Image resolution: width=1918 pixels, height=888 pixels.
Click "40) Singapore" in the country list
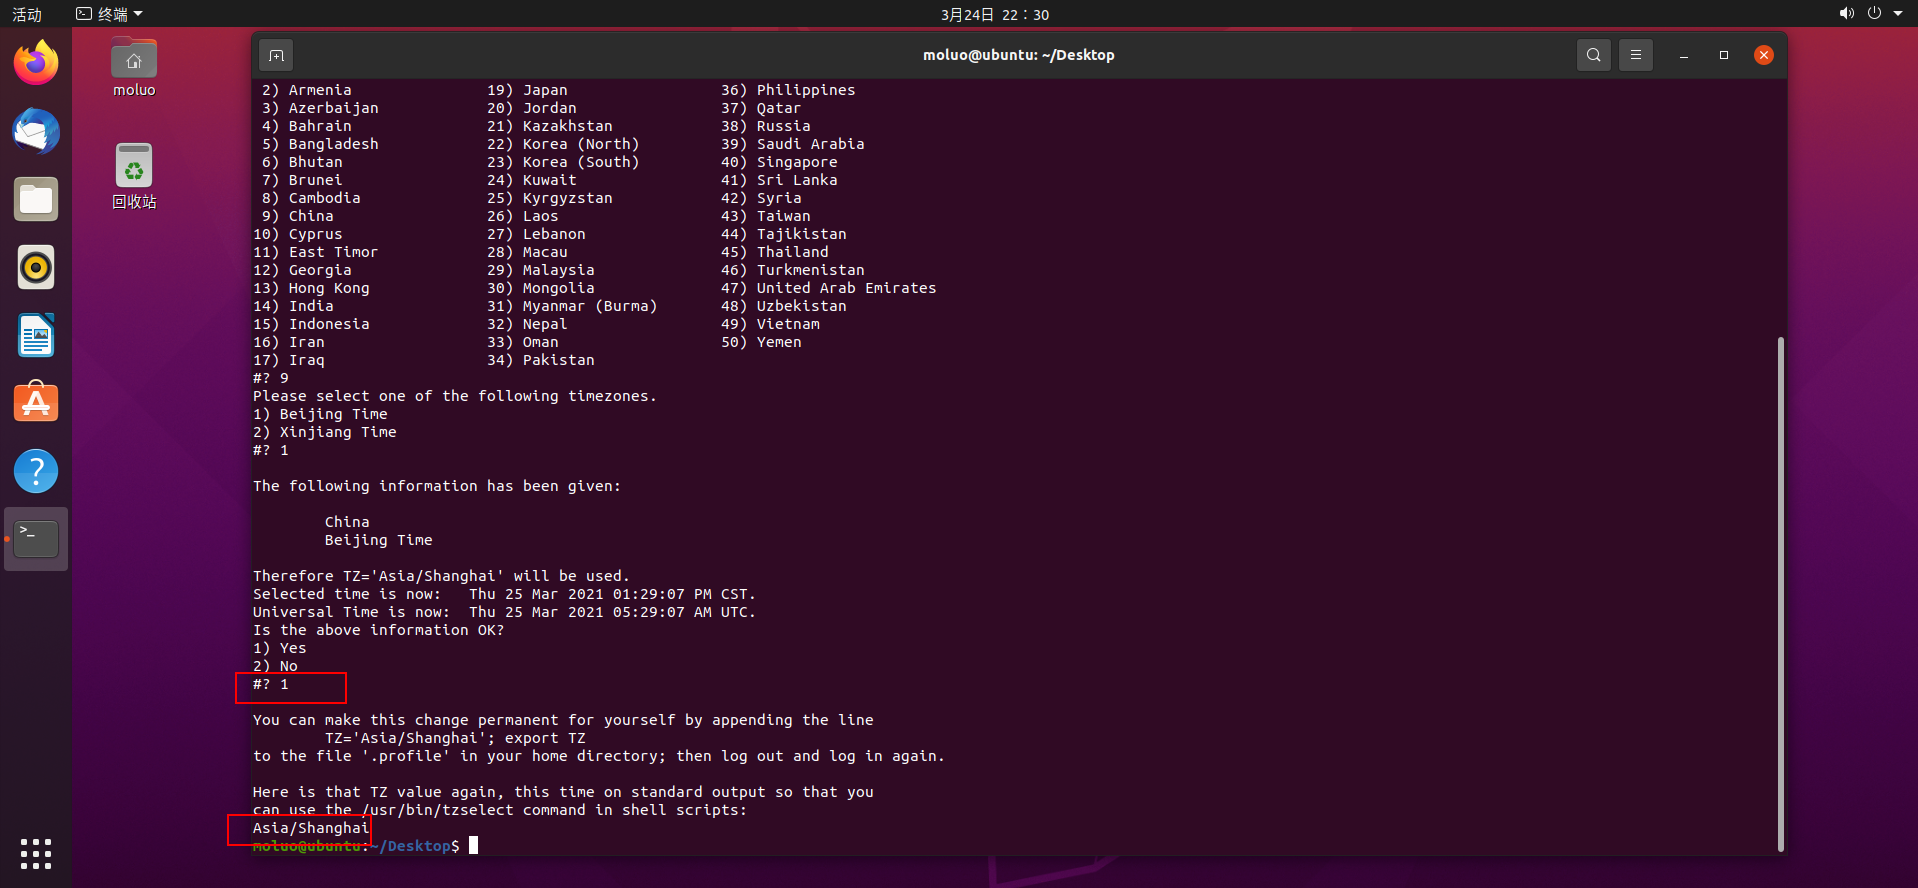point(779,162)
